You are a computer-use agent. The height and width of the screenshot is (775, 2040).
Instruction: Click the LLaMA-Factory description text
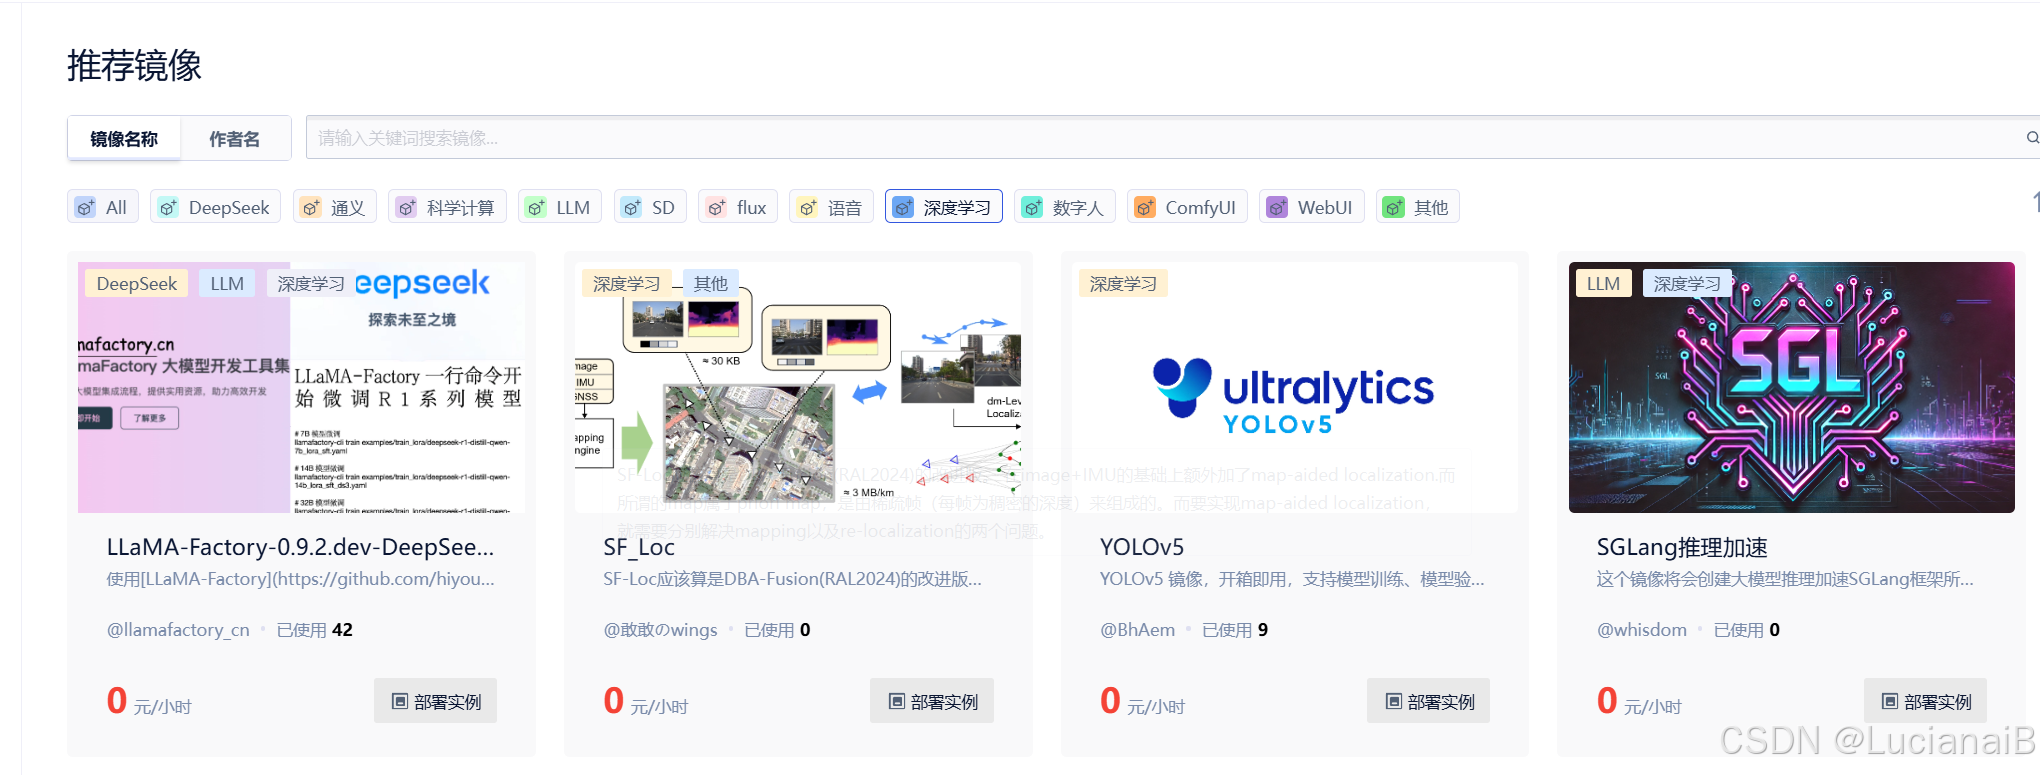(300, 579)
